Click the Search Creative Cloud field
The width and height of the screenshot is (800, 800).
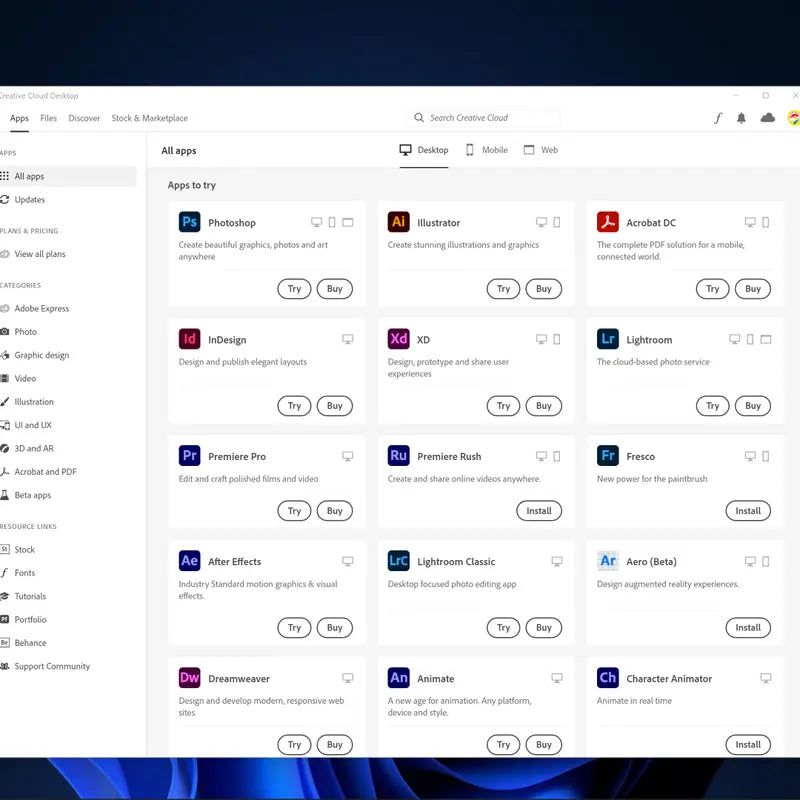pyautogui.click(x=483, y=117)
